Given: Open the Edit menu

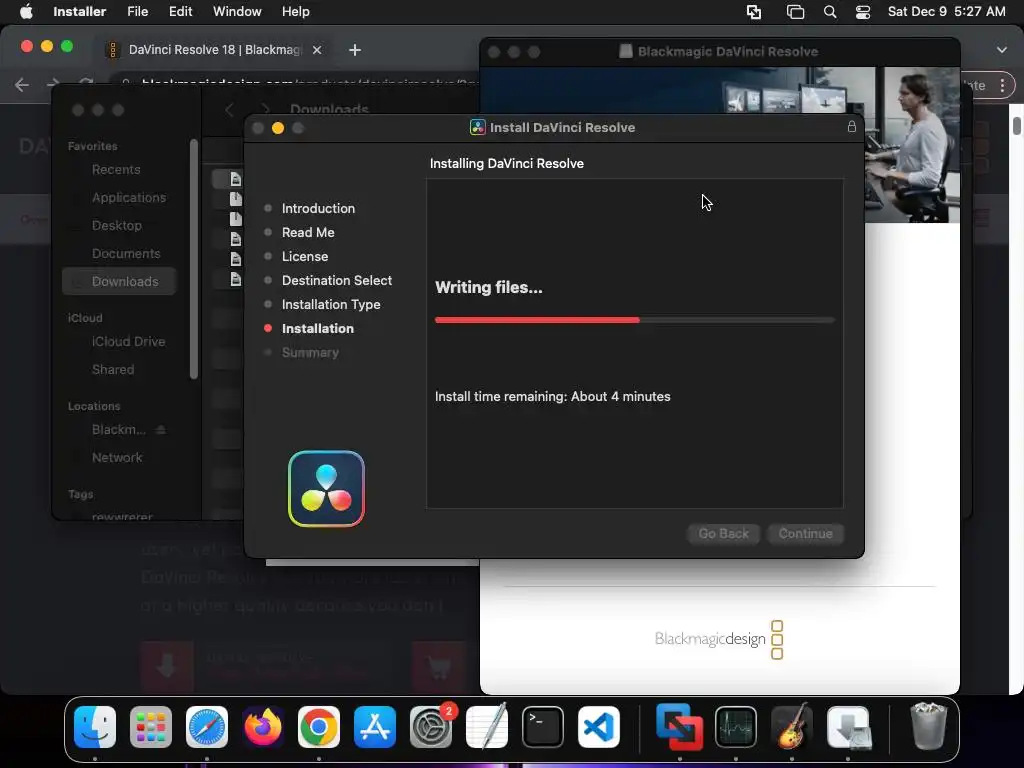Looking at the screenshot, I should click(x=180, y=12).
